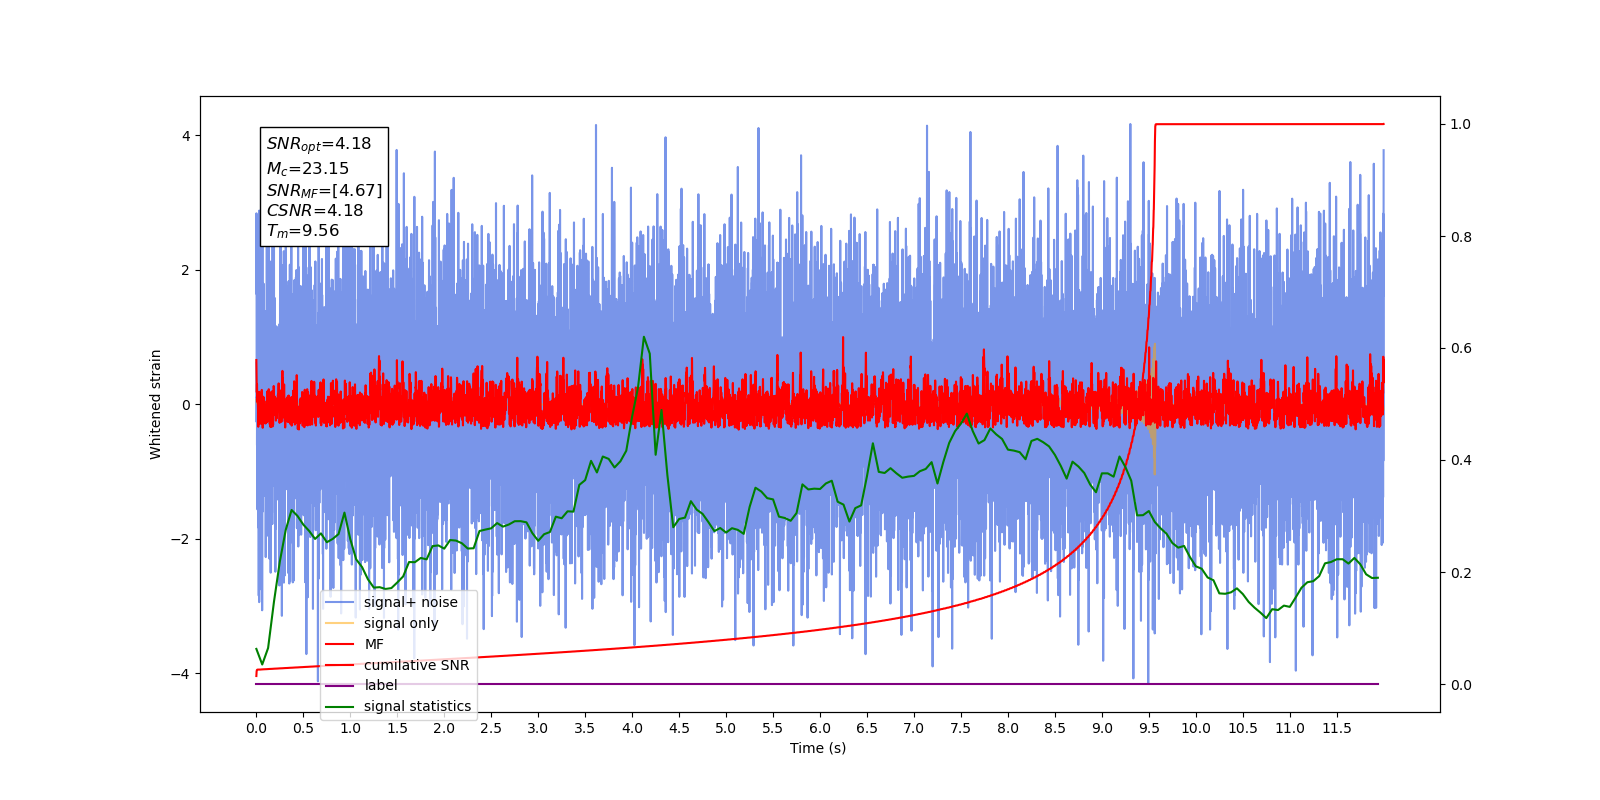Click the red cumulative SNR plateau at 1.0
The height and width of the screenshot is (800, 1600).
click(x=1270, y=124)
